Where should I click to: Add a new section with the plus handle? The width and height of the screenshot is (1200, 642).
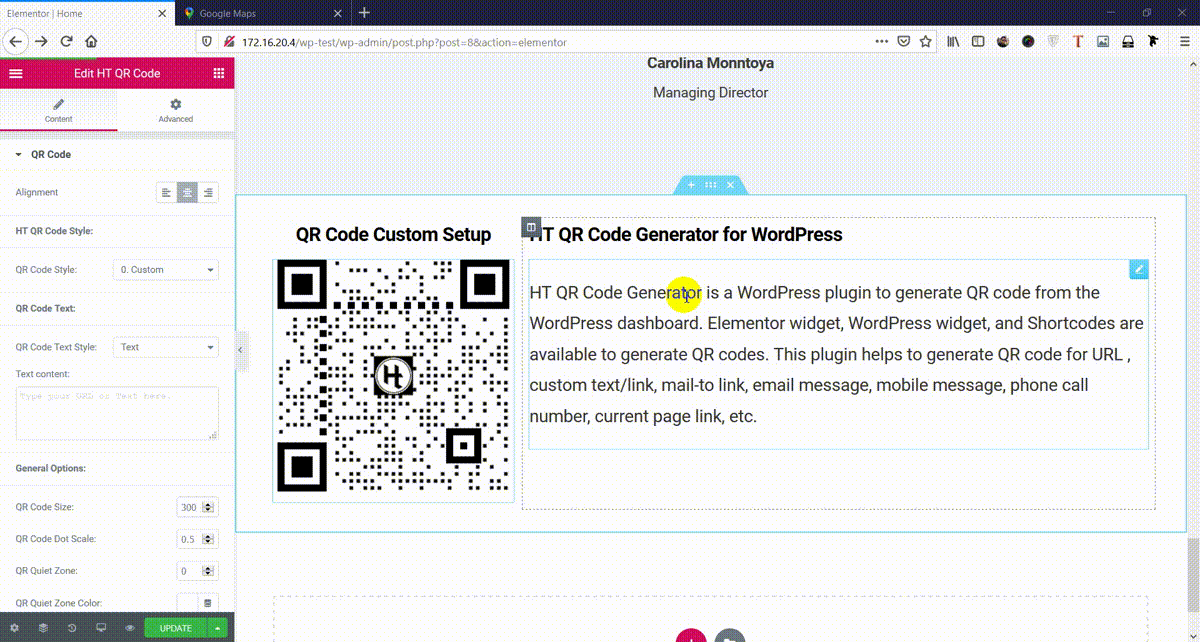click(691, 185)
